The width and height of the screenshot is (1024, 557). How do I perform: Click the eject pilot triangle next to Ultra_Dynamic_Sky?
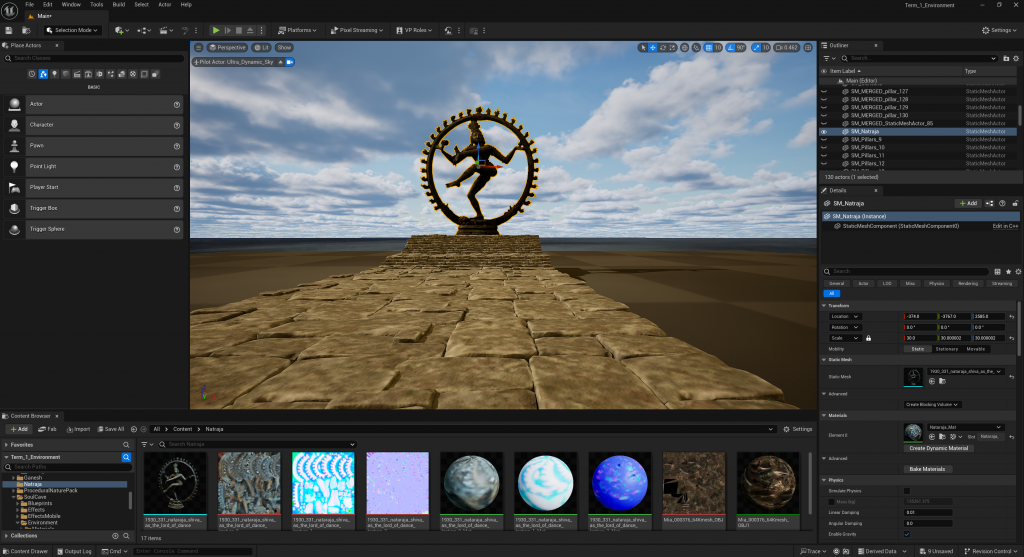point(280,62)
